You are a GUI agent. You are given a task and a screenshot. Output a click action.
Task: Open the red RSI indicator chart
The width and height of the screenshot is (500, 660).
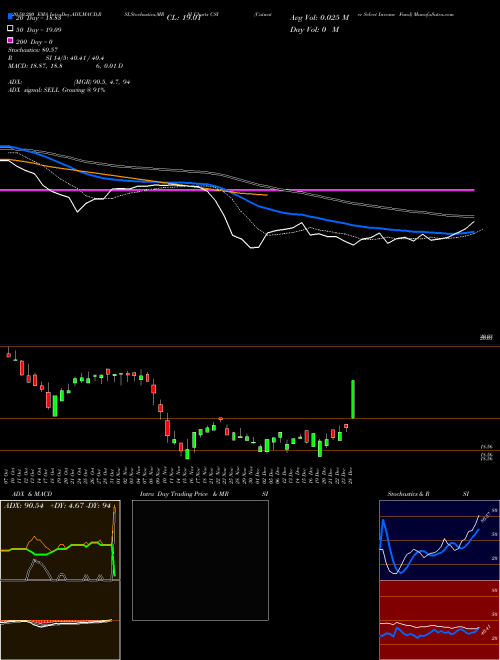click(x=439, y=620)
